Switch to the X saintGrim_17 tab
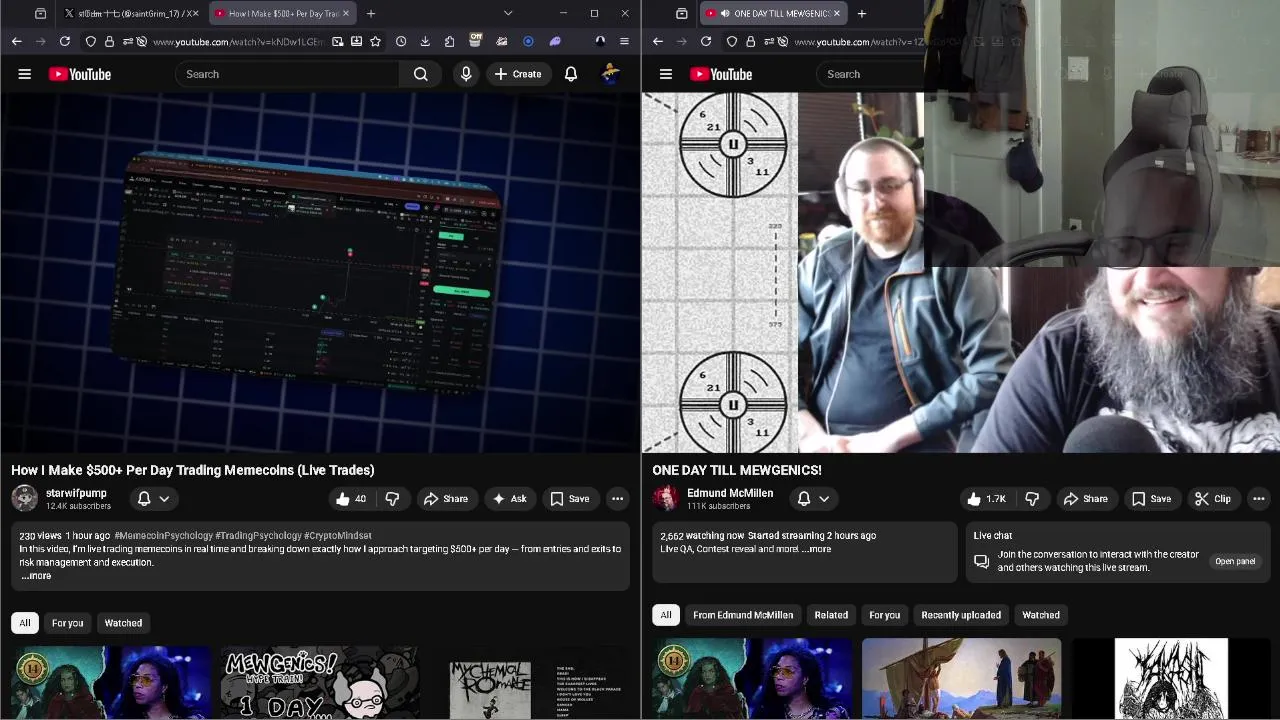Screen dimensions: 1280x720 pos(131,13)
